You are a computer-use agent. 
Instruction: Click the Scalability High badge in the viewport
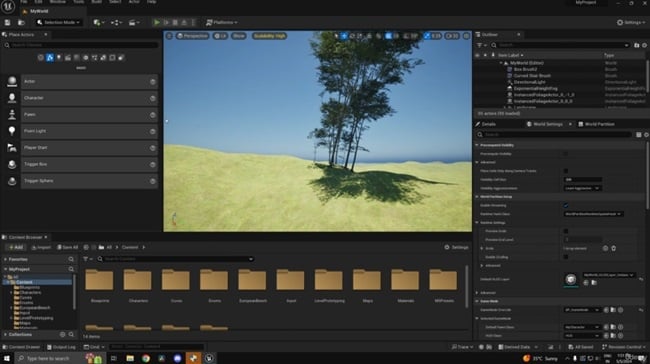[x=269, y=36]
